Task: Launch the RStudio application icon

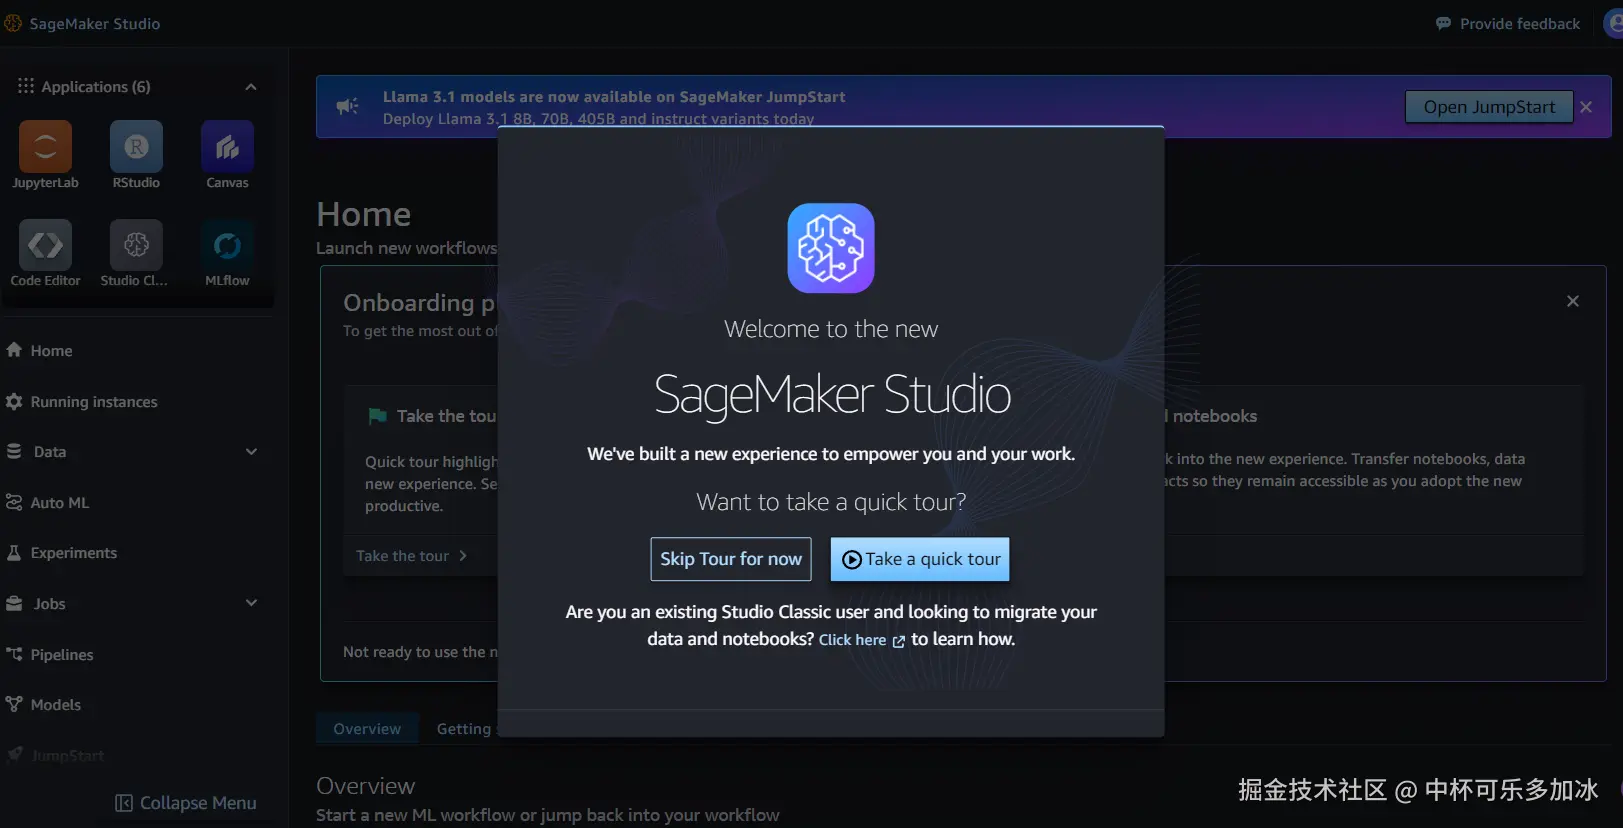Action: 136,147
